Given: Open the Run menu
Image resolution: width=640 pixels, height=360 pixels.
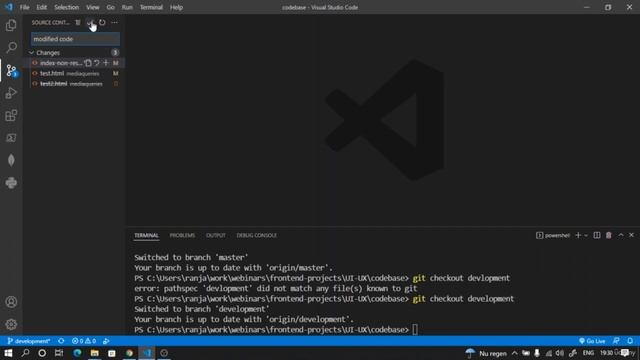Looking at the screenshot, I should 127,7.
